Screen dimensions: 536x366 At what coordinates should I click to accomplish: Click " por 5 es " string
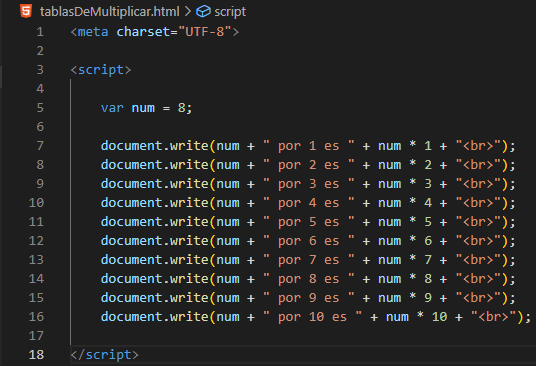click(x=309, y=222)
